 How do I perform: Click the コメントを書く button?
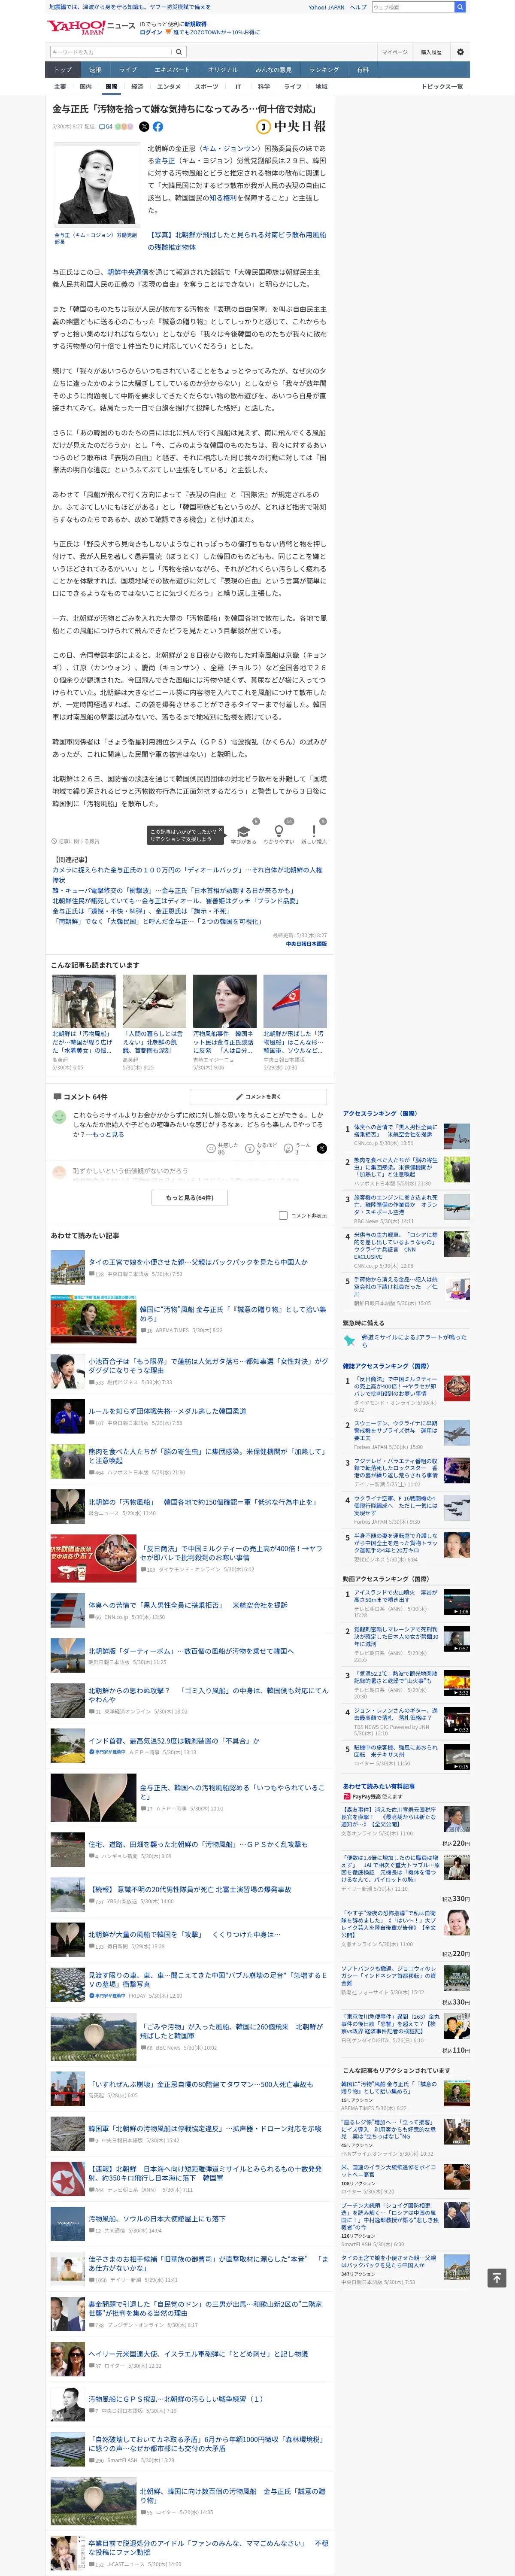[258, 1097]
